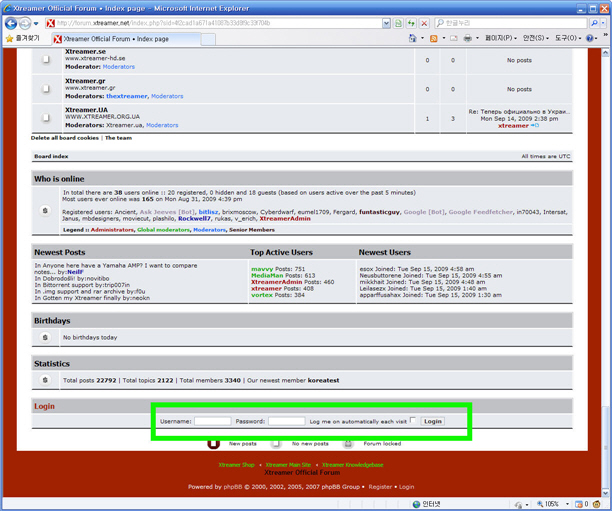Open The team link

(118, 138)
